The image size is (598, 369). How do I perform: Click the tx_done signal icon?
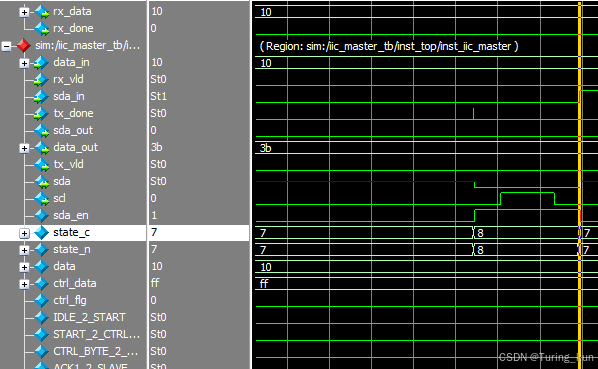pos(42,114)
